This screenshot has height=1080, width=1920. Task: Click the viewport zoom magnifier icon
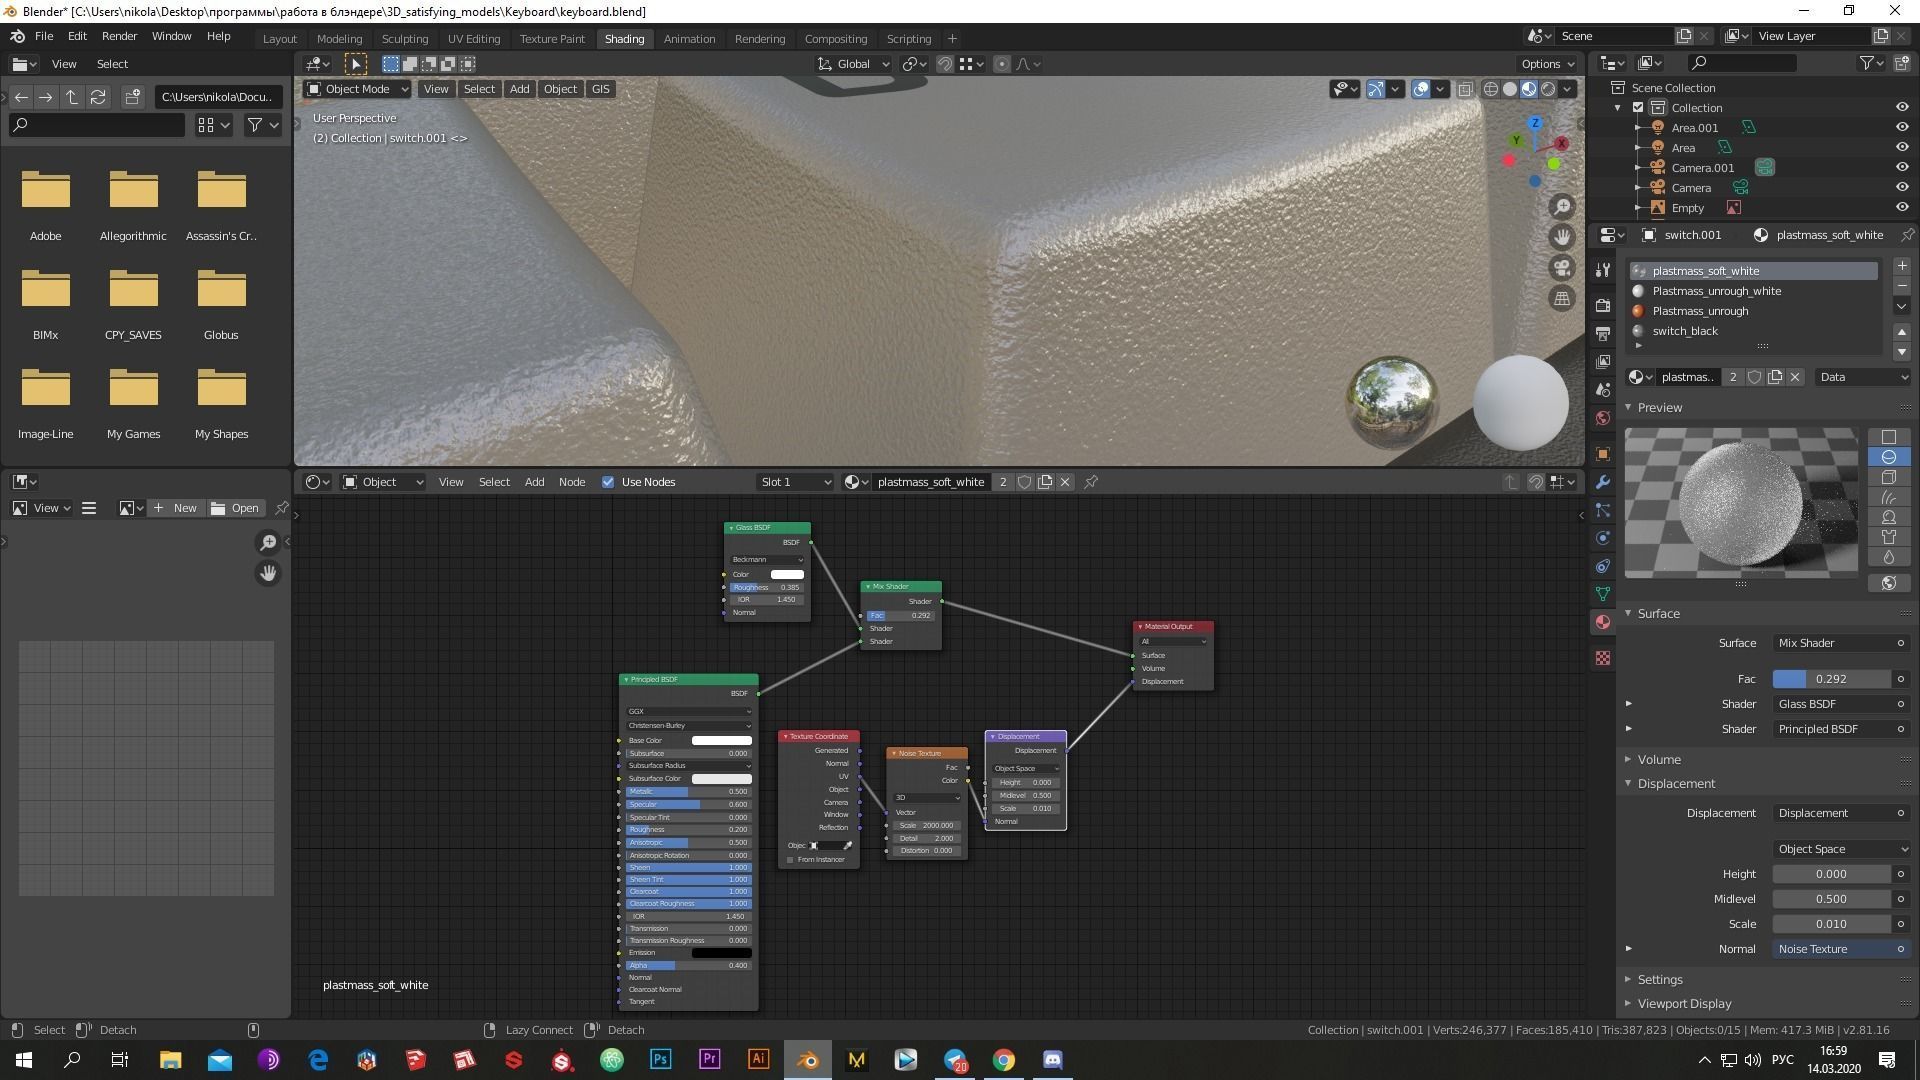1562,207
